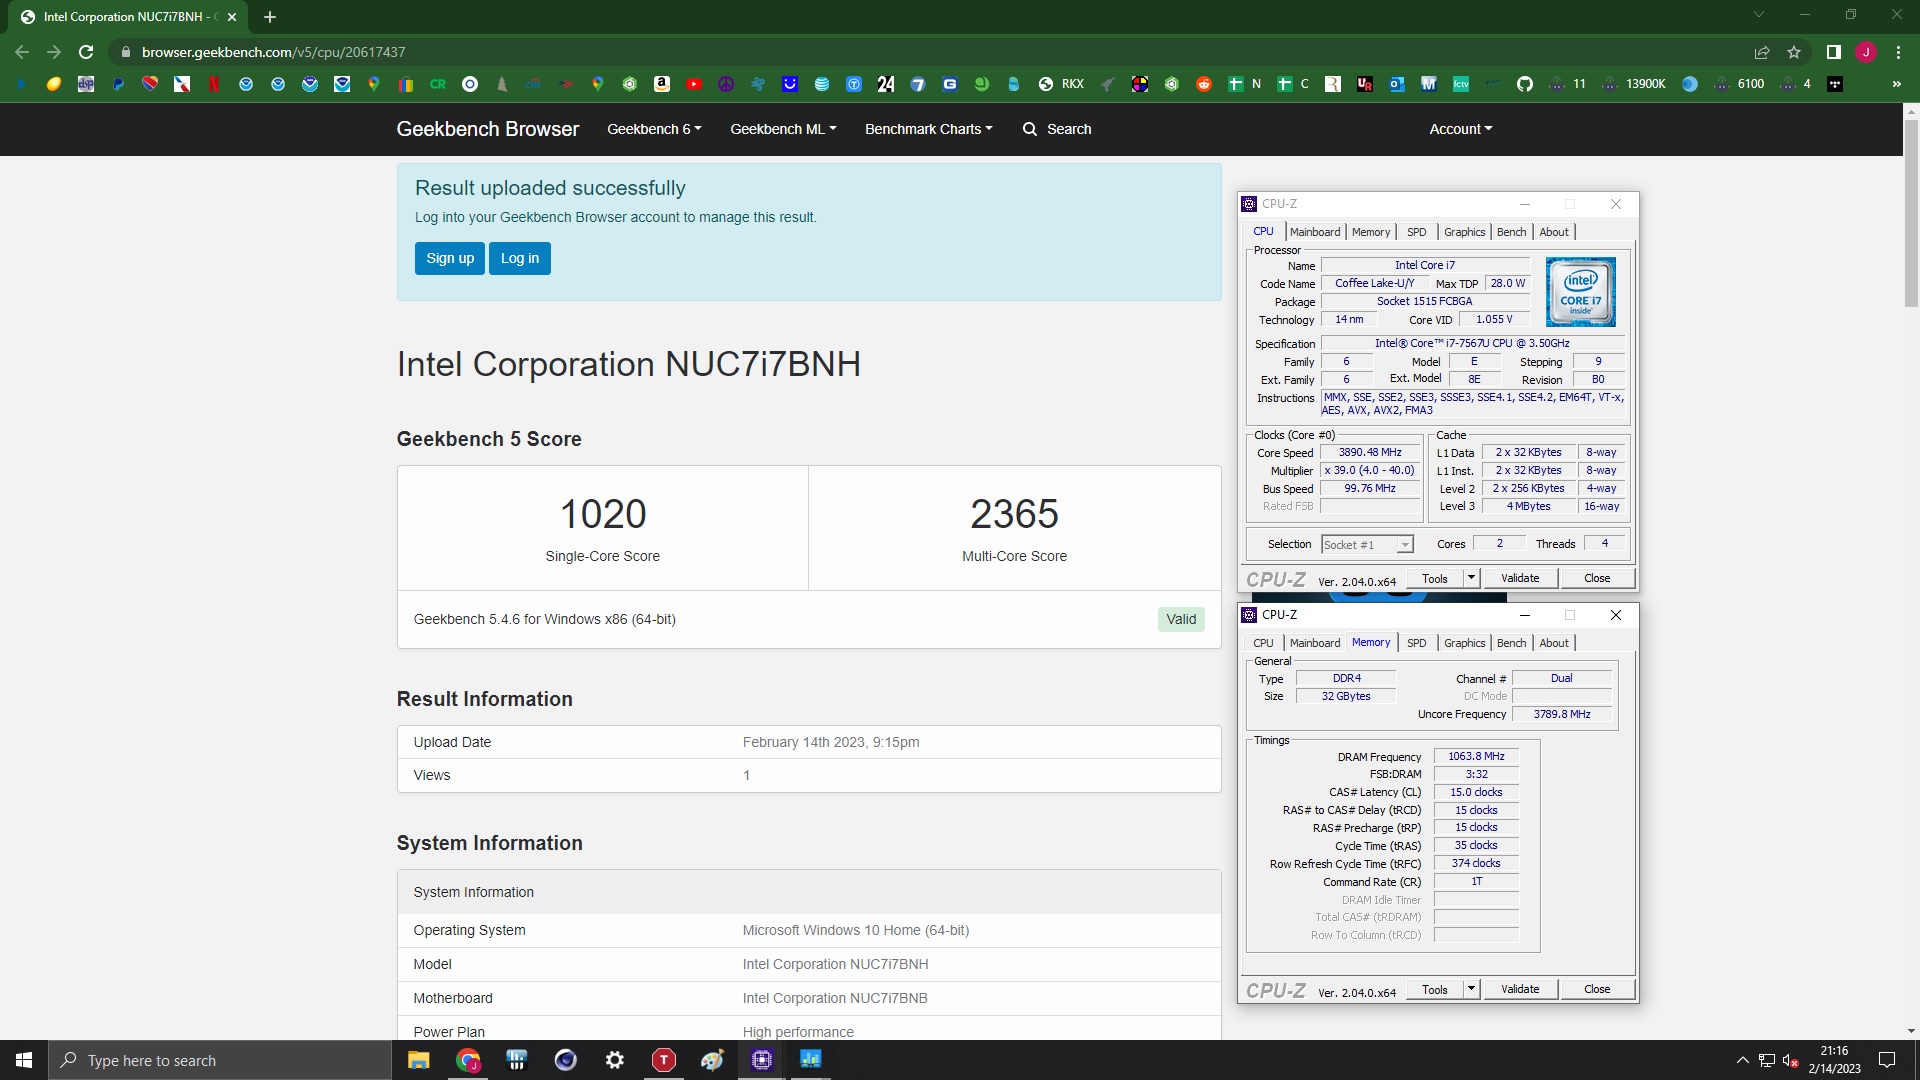Image resolution: width=1920 pixels, height=1080 pixels.
Task: Click Tools button in bottom CPU-Z window
Action: tap(1435, 989)
